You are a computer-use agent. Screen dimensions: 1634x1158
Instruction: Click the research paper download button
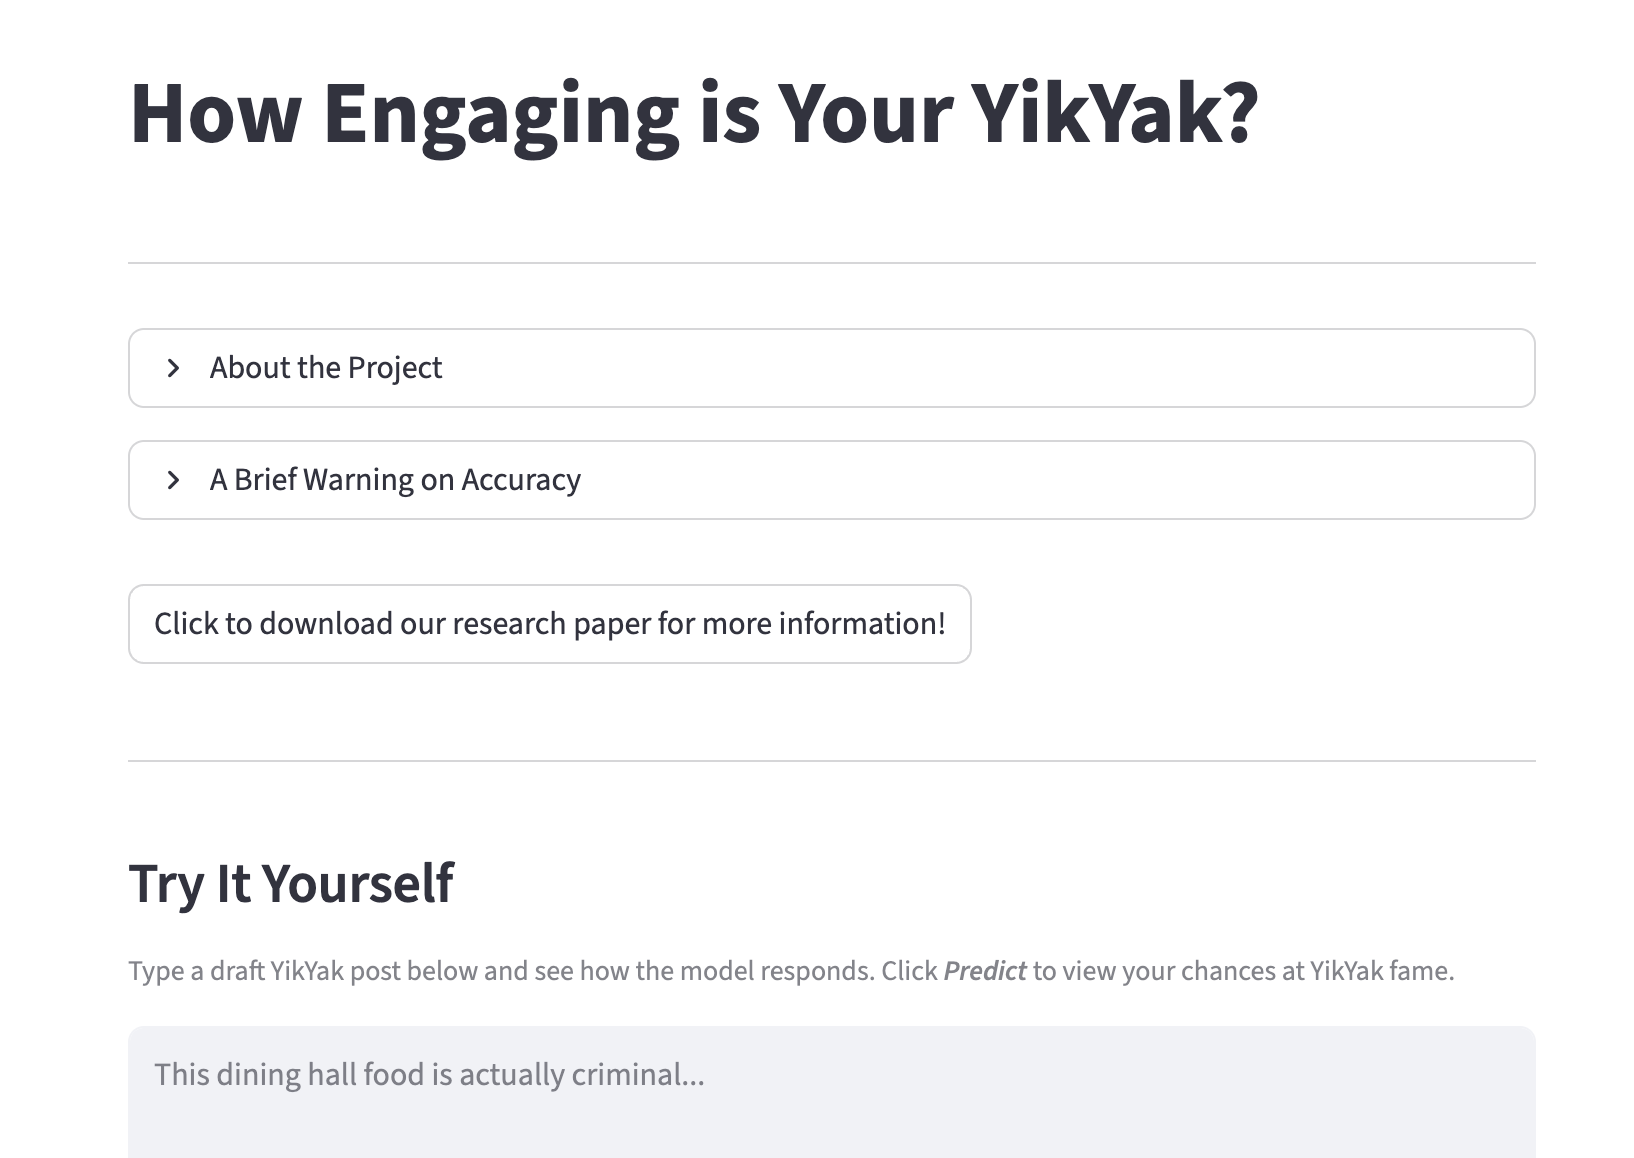(549, 624)
